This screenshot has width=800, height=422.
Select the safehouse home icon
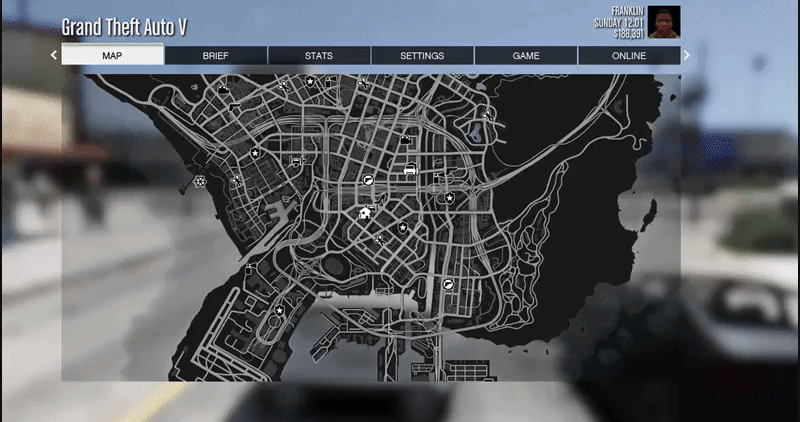tap(364, 213)
